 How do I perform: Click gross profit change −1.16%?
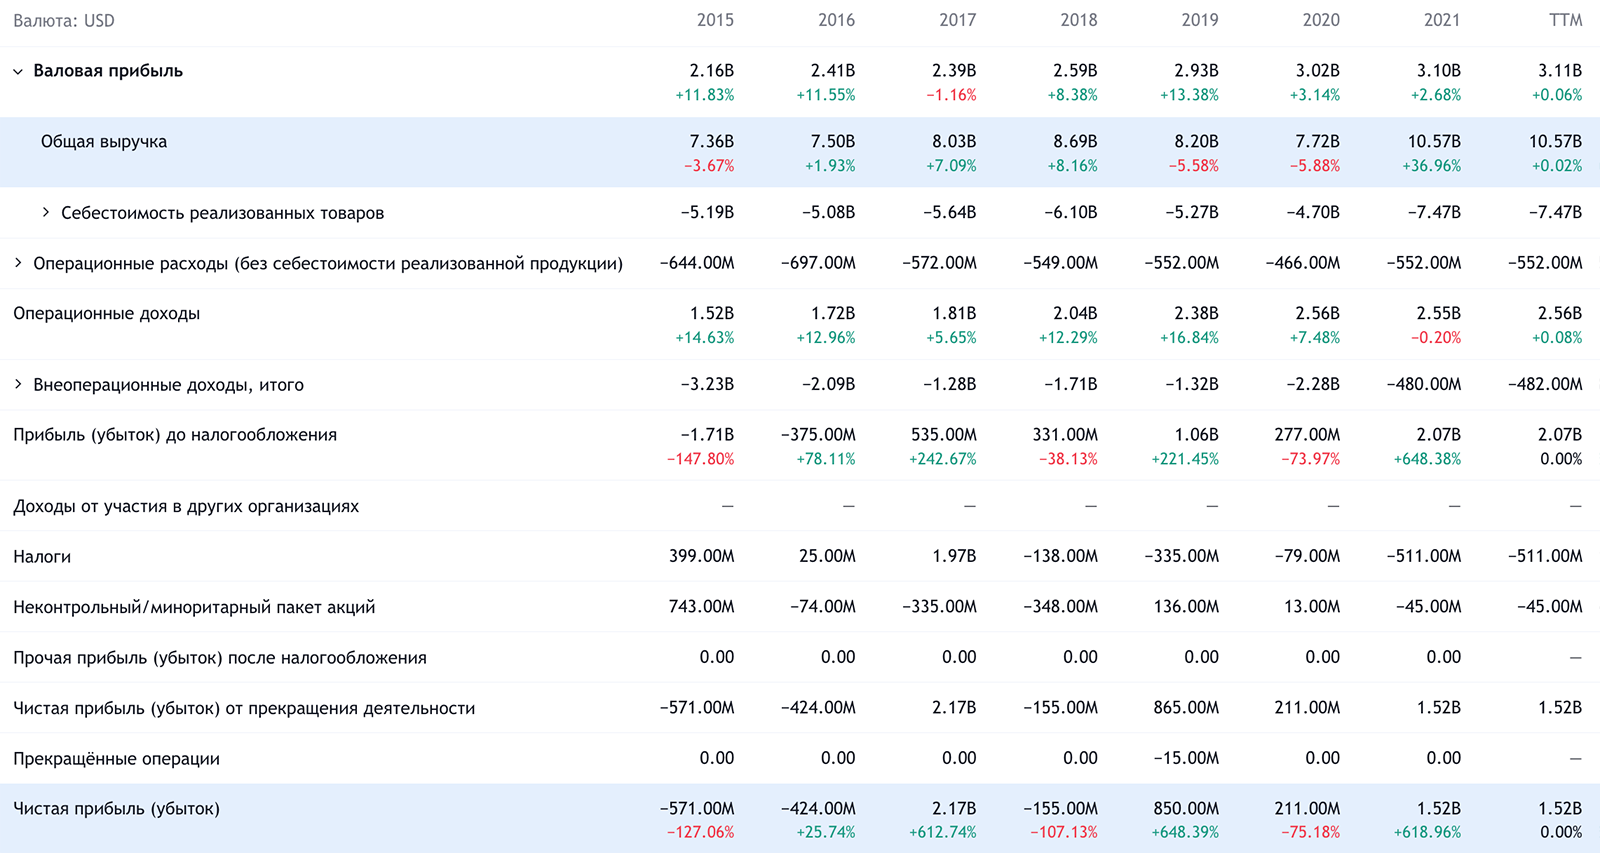[x=951, y=95]
